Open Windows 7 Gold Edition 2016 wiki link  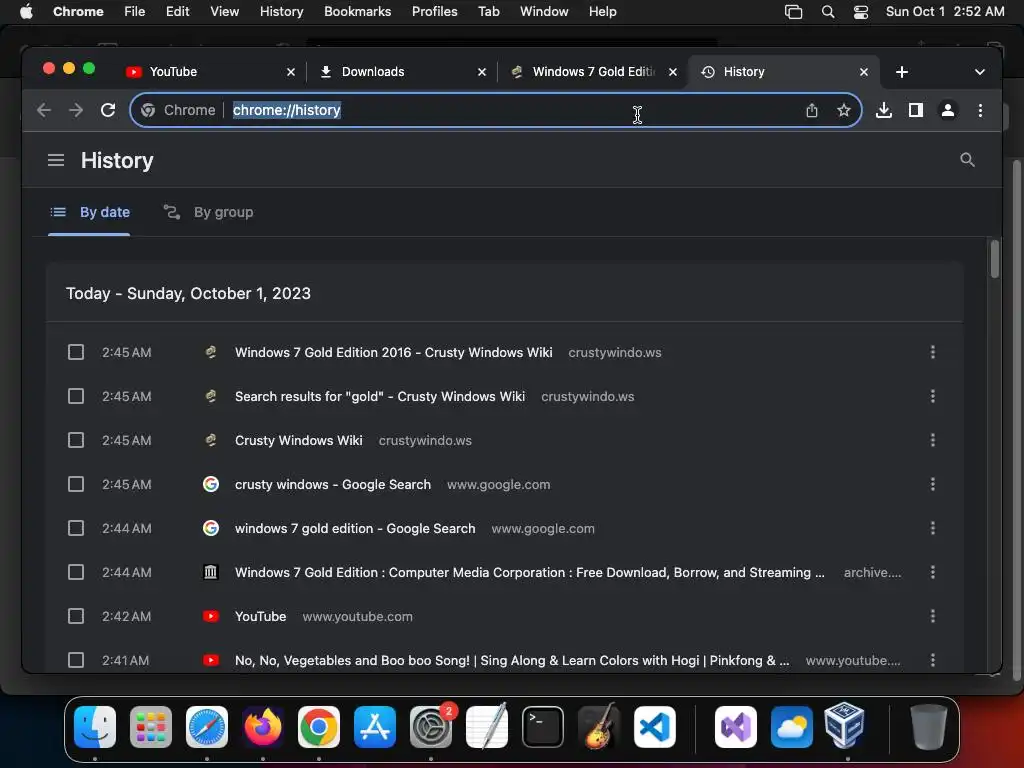coord(393,352)
